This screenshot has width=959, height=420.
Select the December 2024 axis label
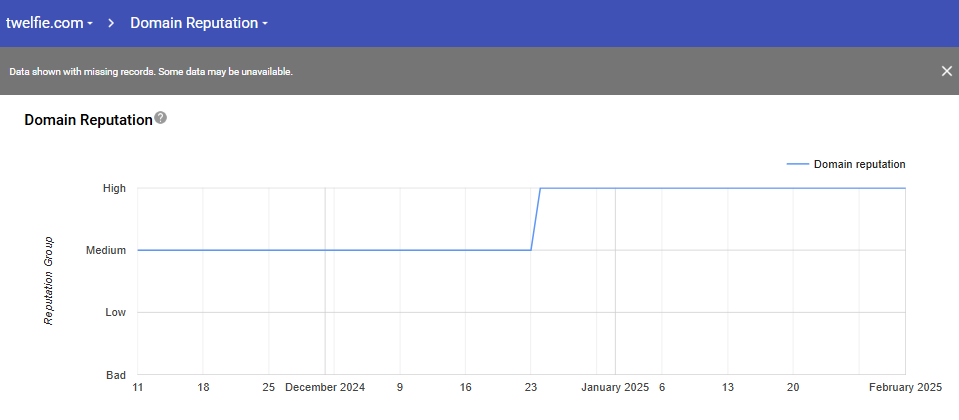[325, 387]
